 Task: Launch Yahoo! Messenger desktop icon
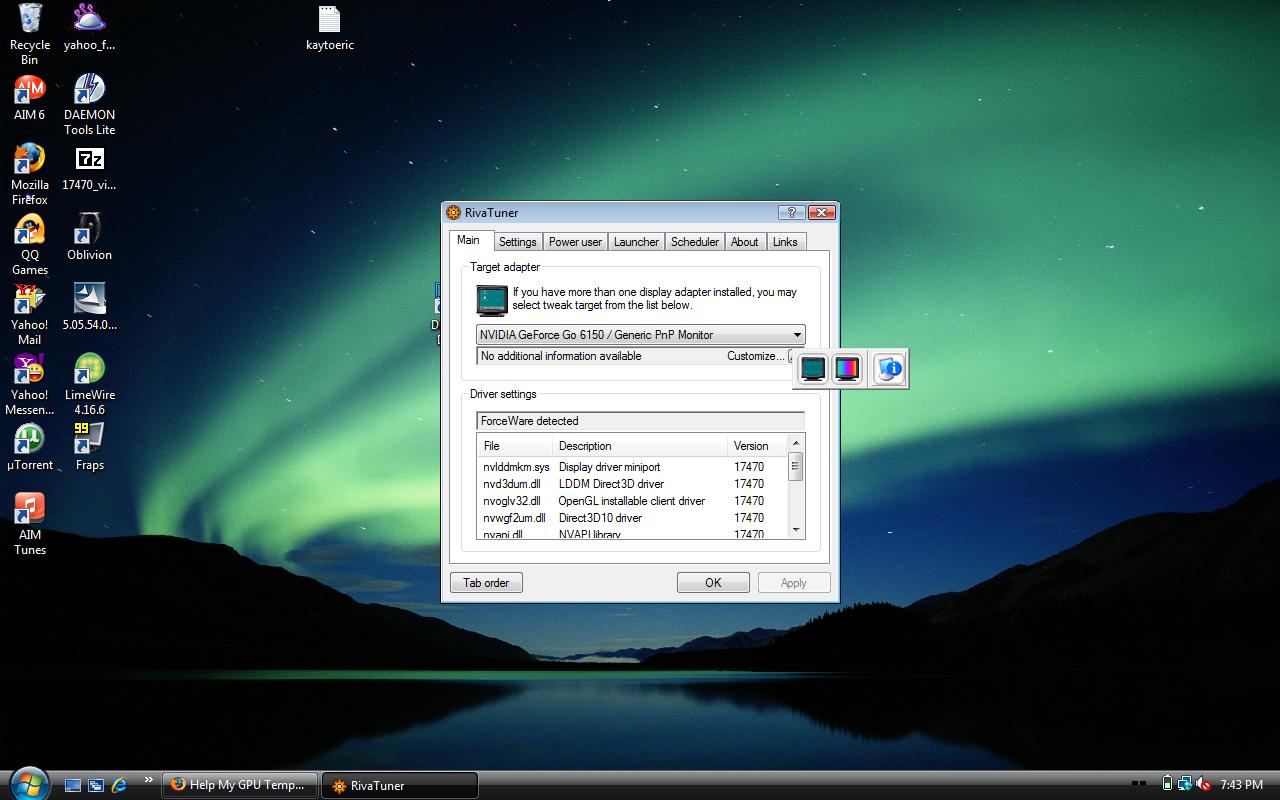30,384
